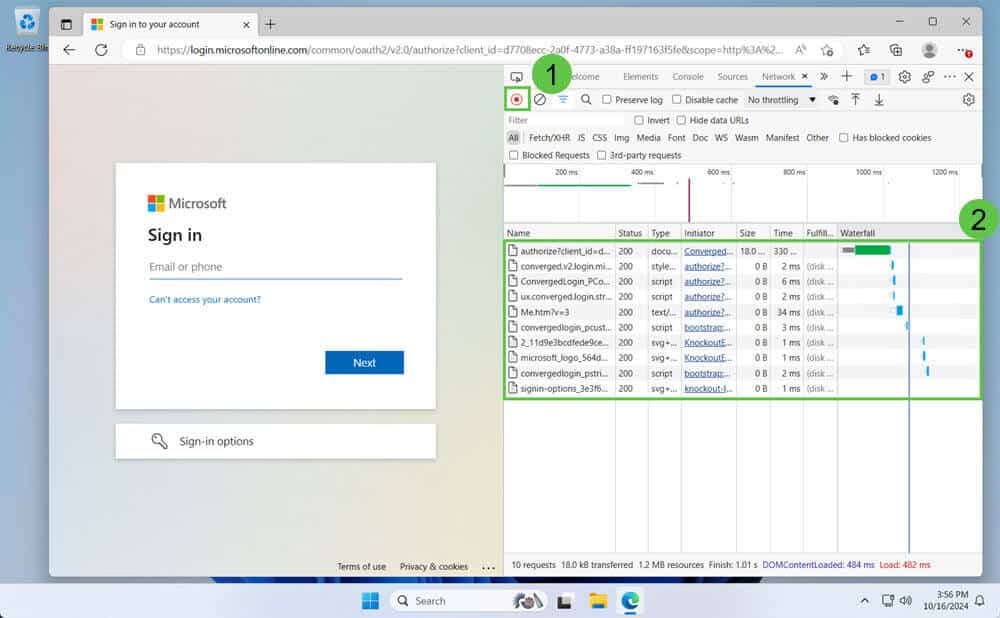1000x618 pixels.
Task: Open DevTools feedback person icon
Action: click(928, 77)
